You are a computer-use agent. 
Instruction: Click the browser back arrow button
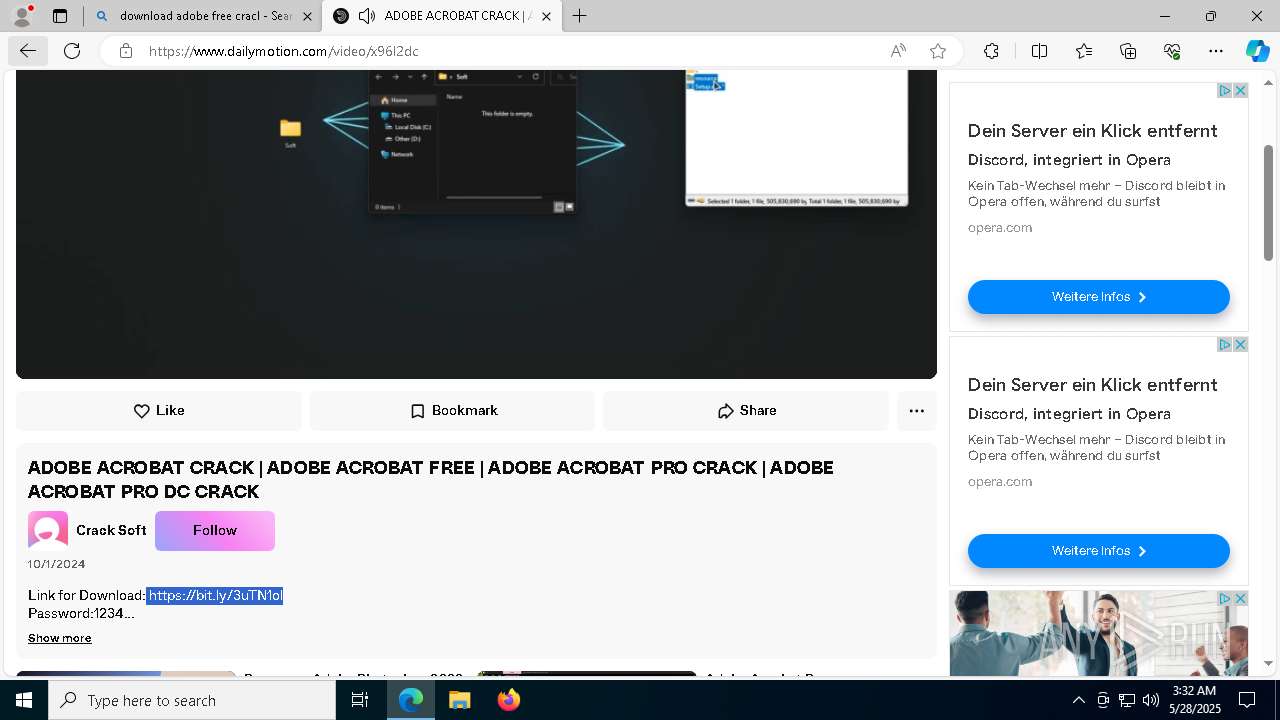click(x=27, y=51)
